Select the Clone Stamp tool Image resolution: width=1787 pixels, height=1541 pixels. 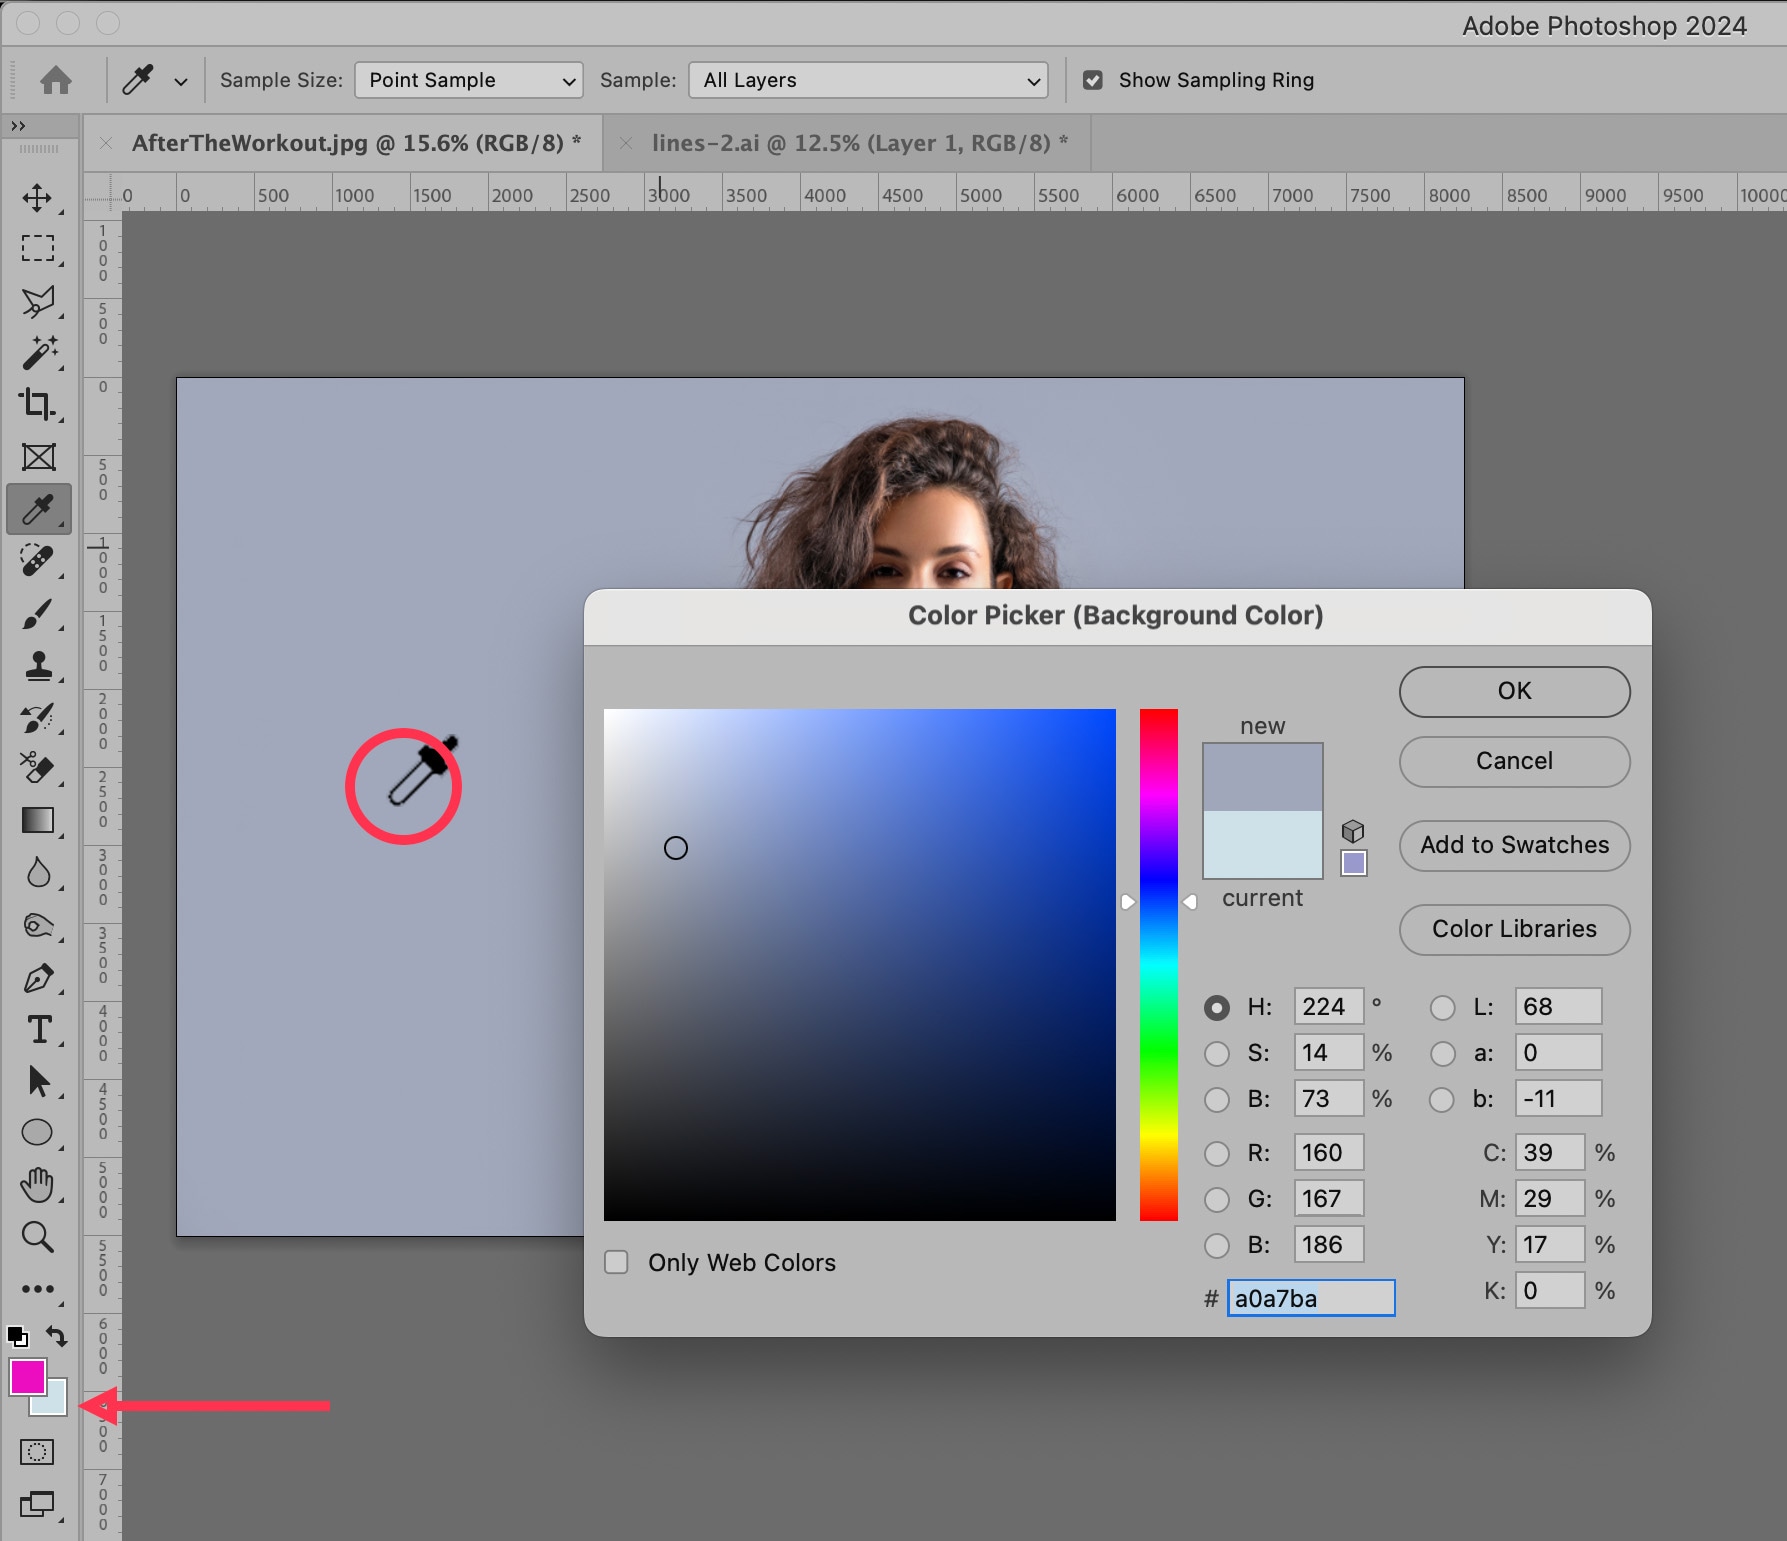click(x=38, y=666)
